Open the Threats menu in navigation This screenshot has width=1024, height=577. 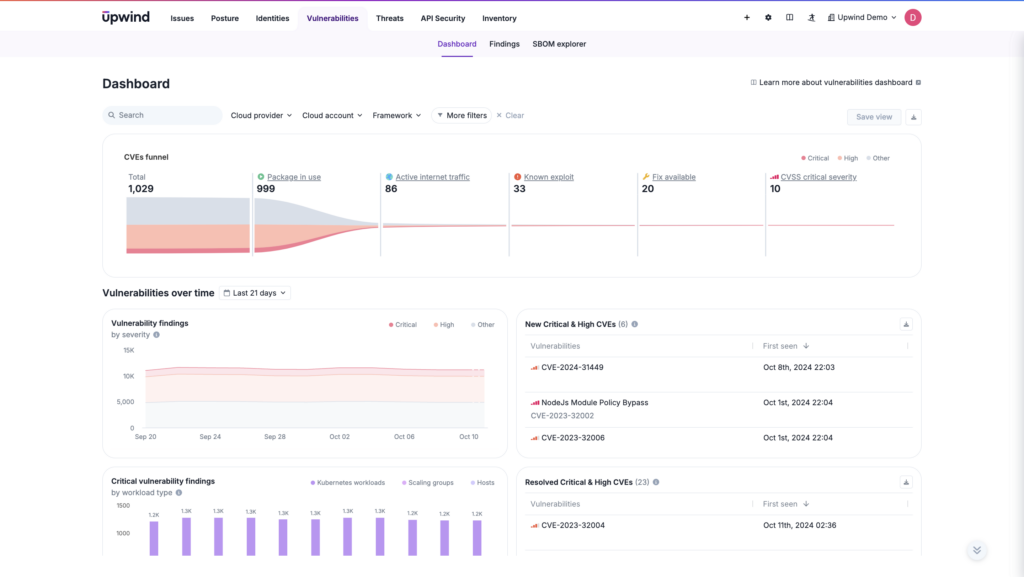[x=389, y=17]
